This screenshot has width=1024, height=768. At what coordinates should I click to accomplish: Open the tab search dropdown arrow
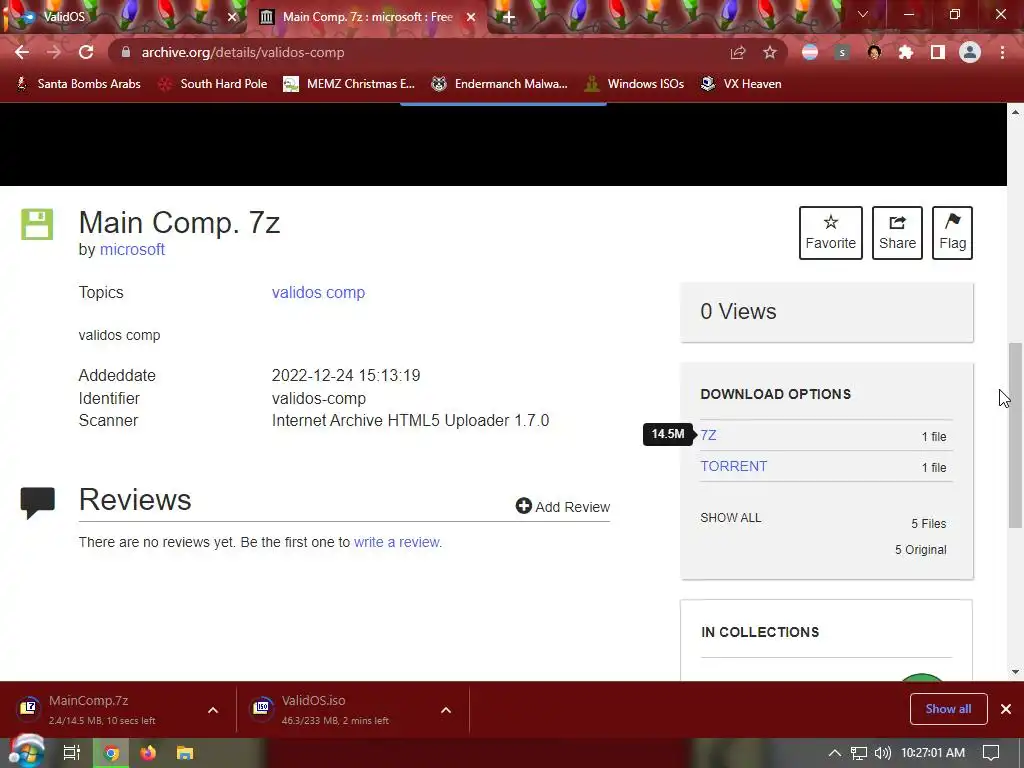(863, 14)
